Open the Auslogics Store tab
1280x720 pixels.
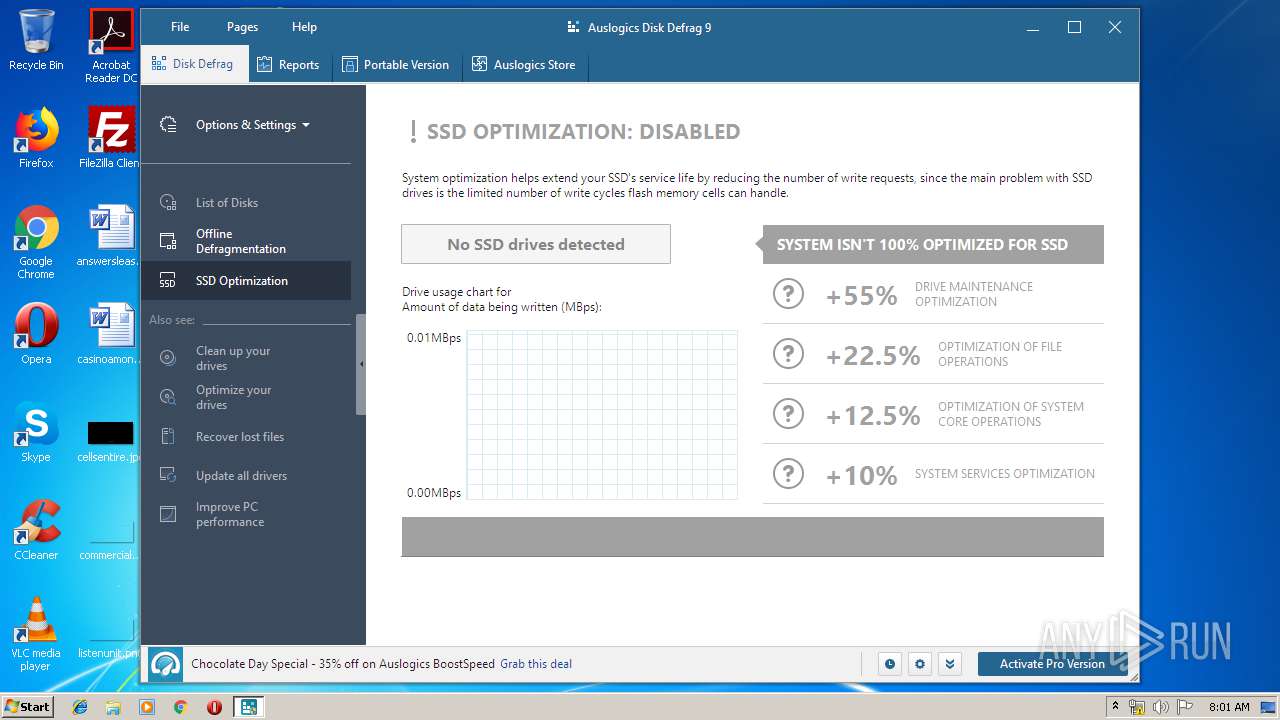[523, 65]
